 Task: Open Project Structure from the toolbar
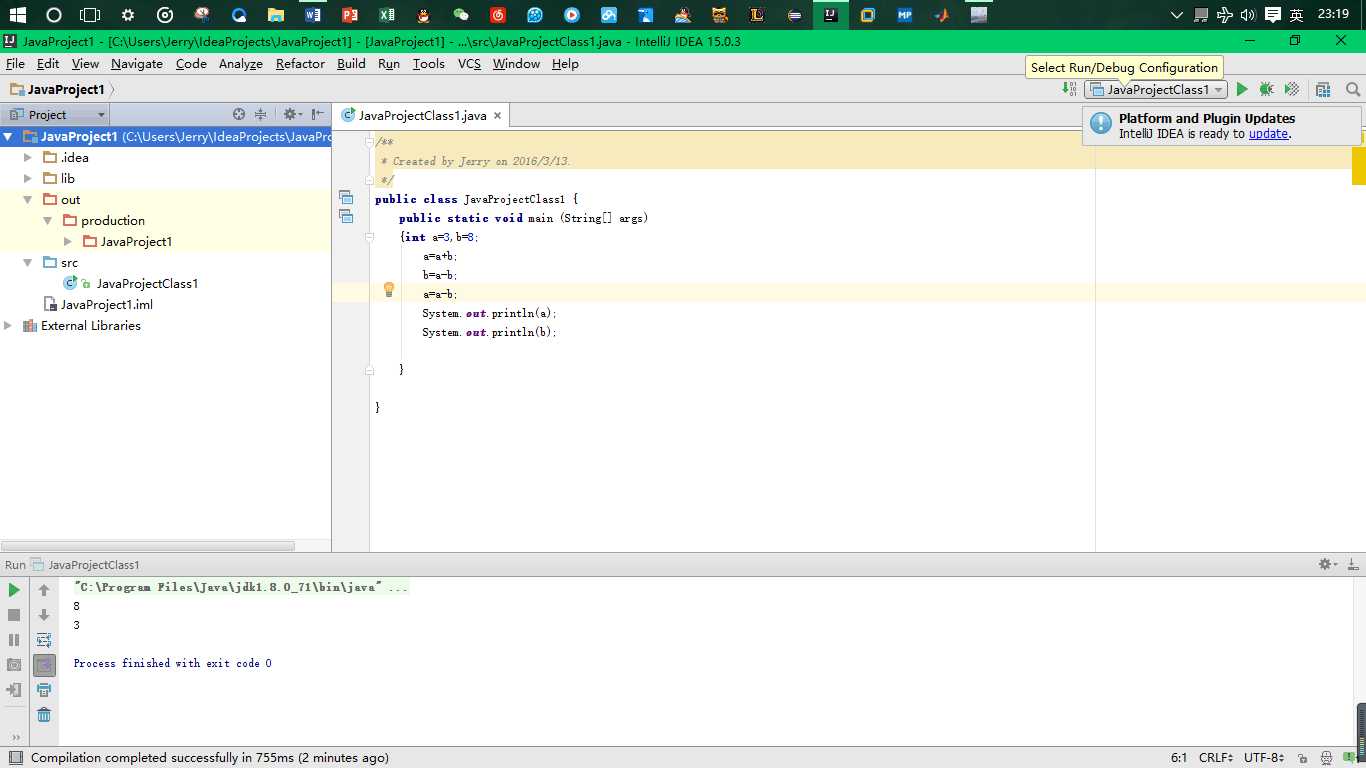(1323, 89)
